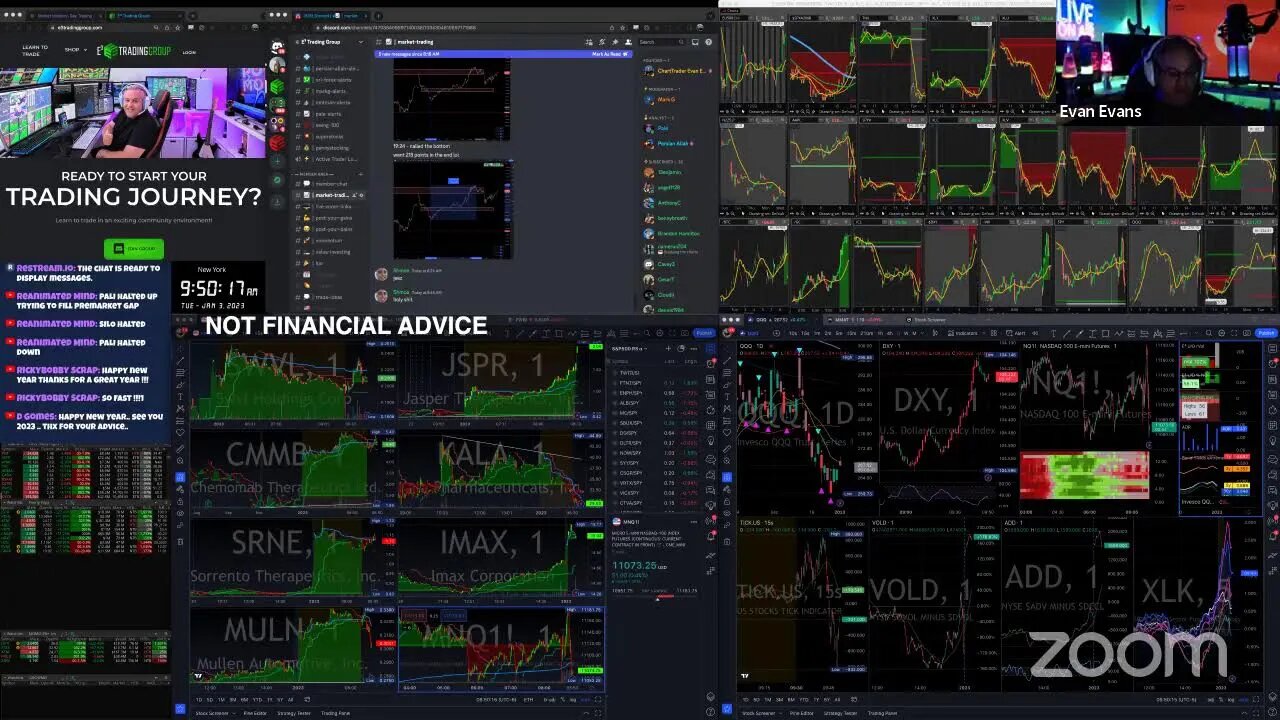Open the alerts panel icon in MULN window sidebar
This screenshot has width=1280, height=720.
(x=711, y=364)
